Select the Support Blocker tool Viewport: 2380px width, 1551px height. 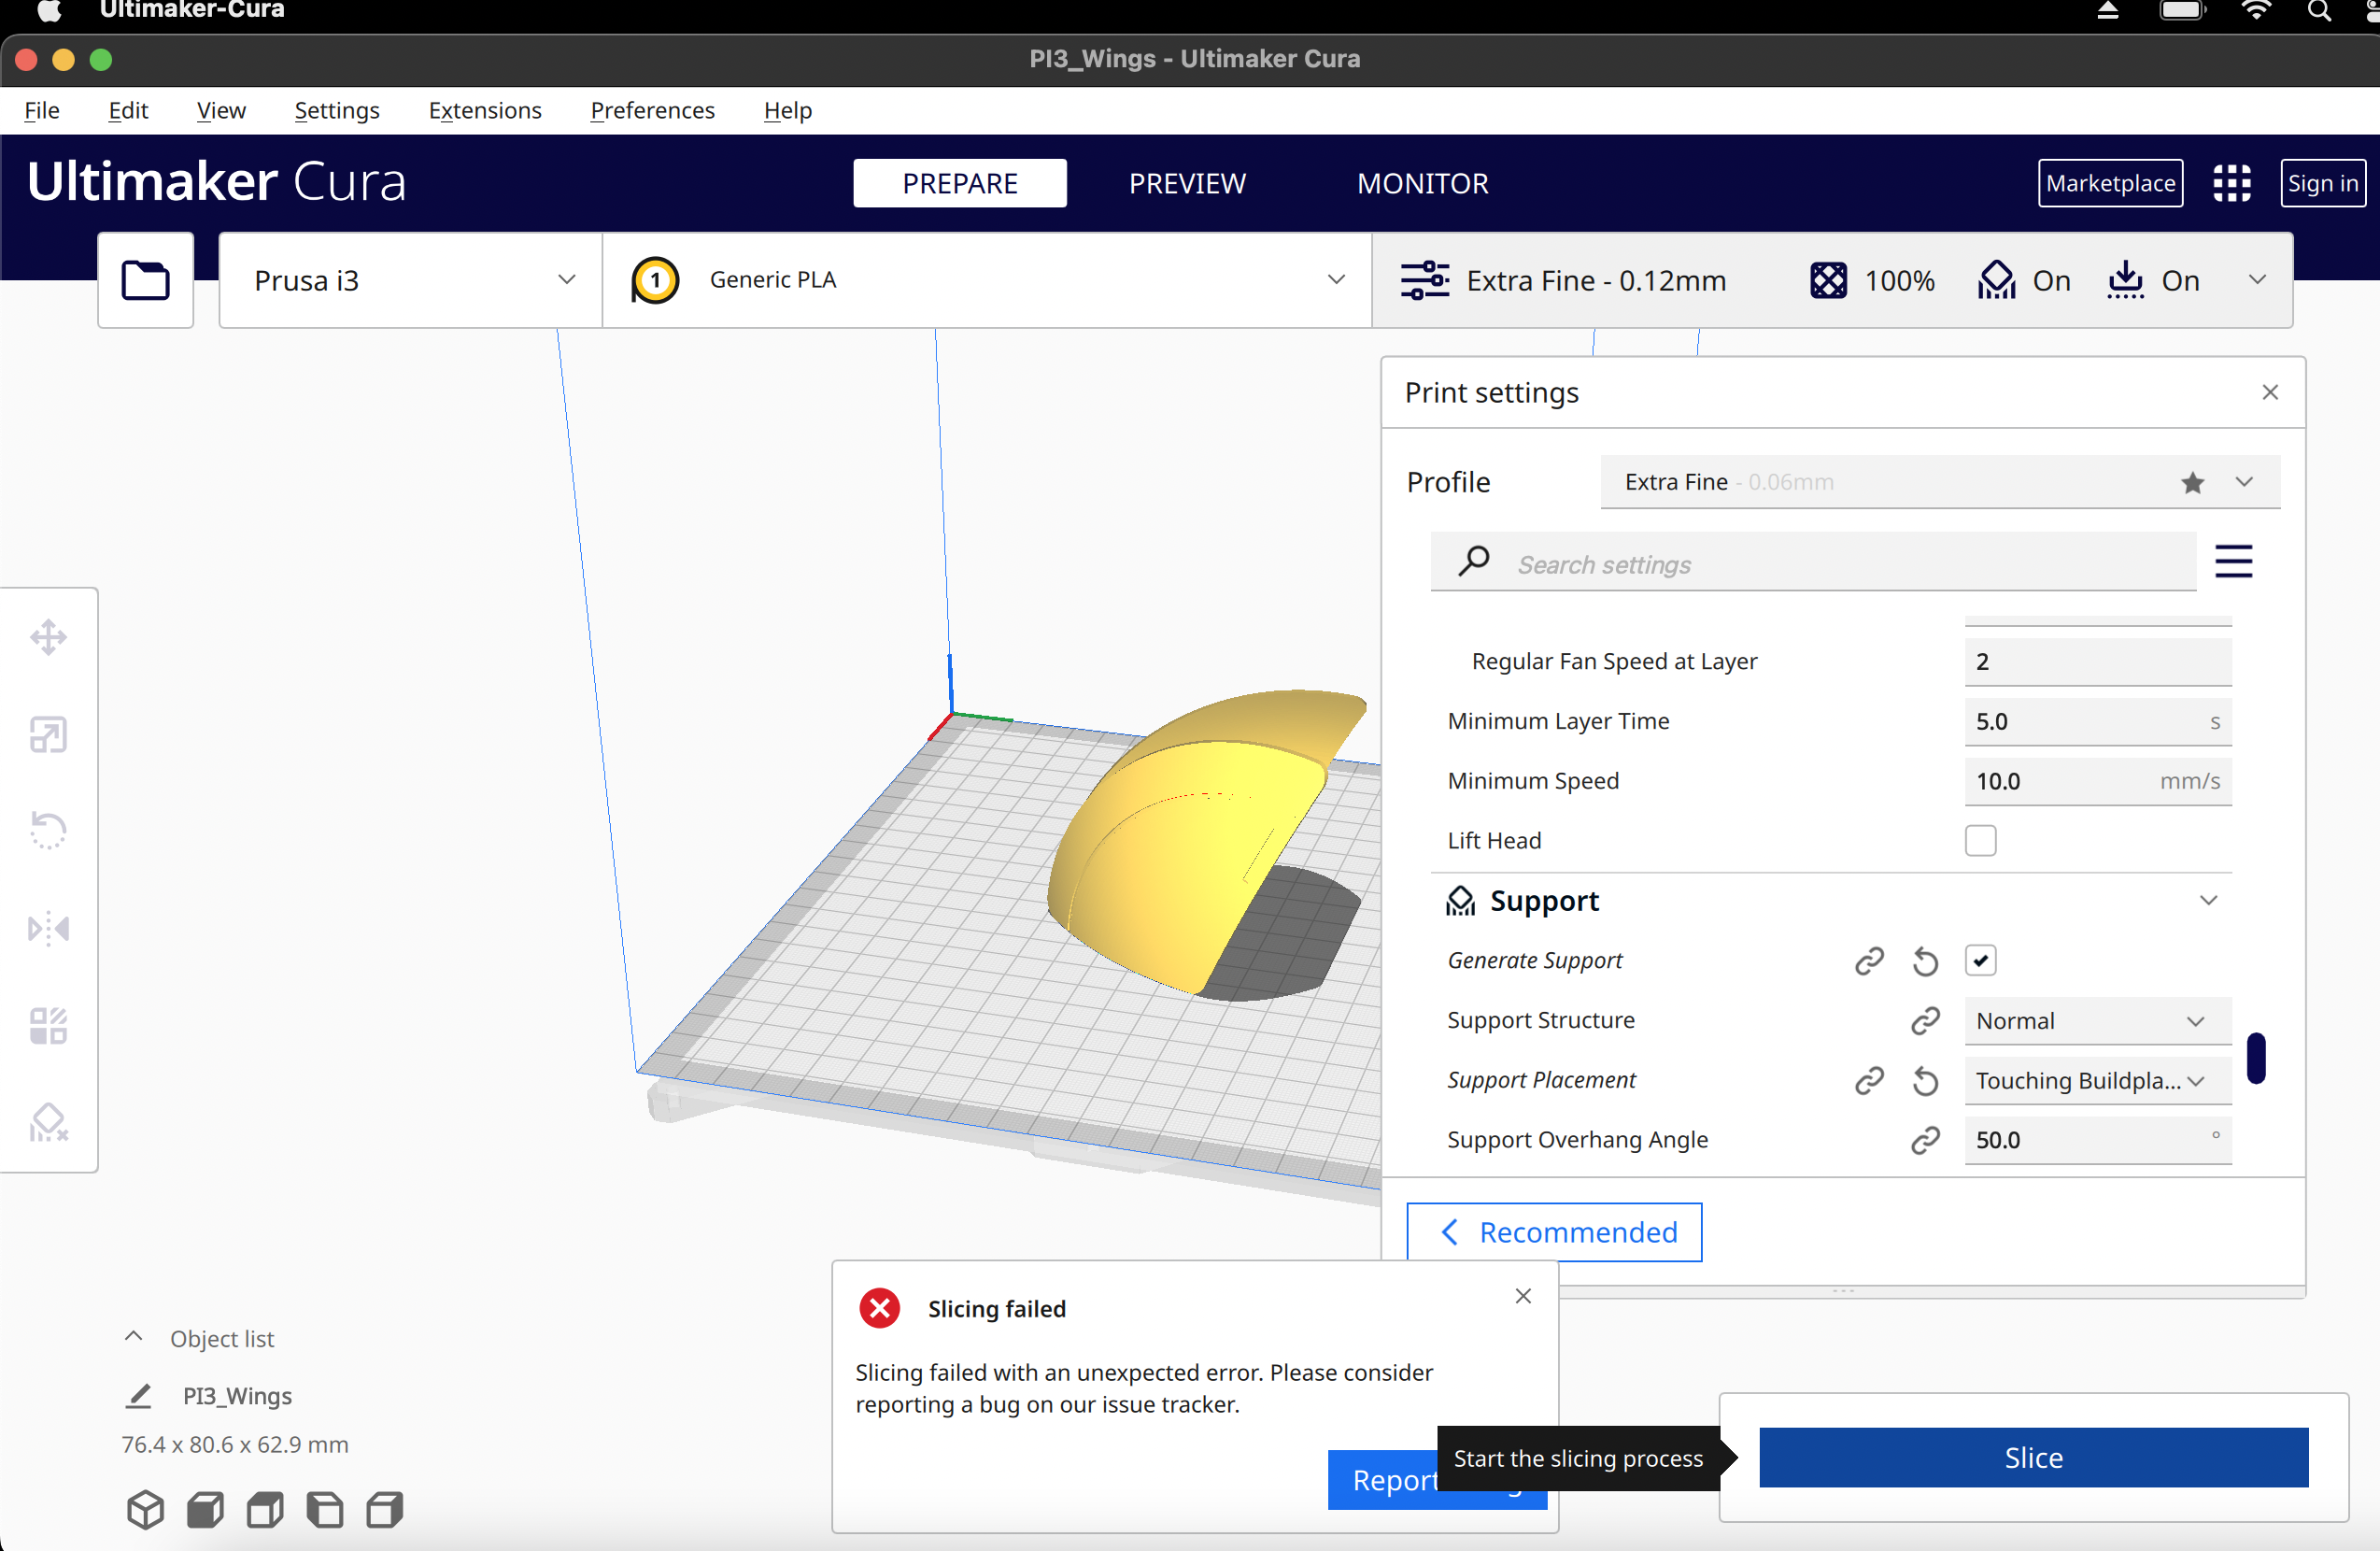tap(48, 1122)
